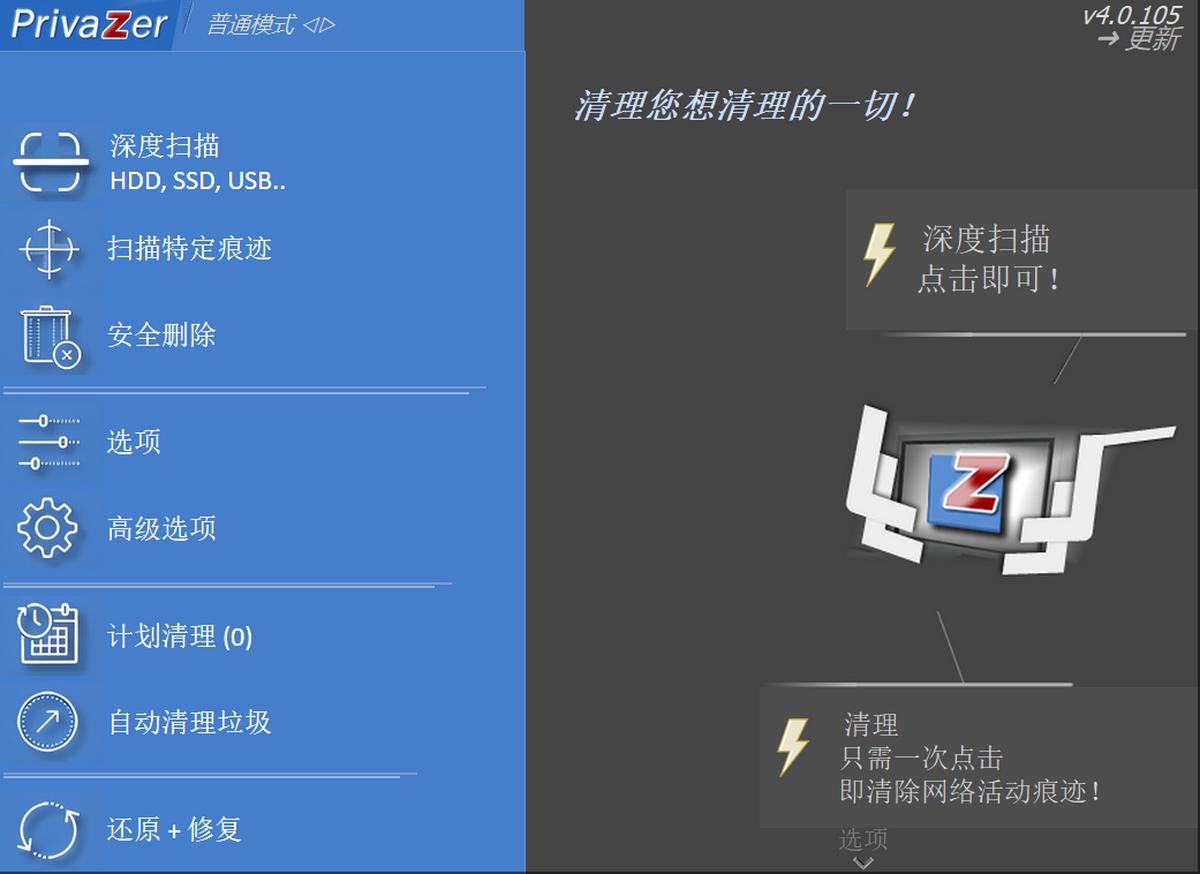1200x874 pixels.
Task: Open 安全删除 menu entry
Action: 162,335
